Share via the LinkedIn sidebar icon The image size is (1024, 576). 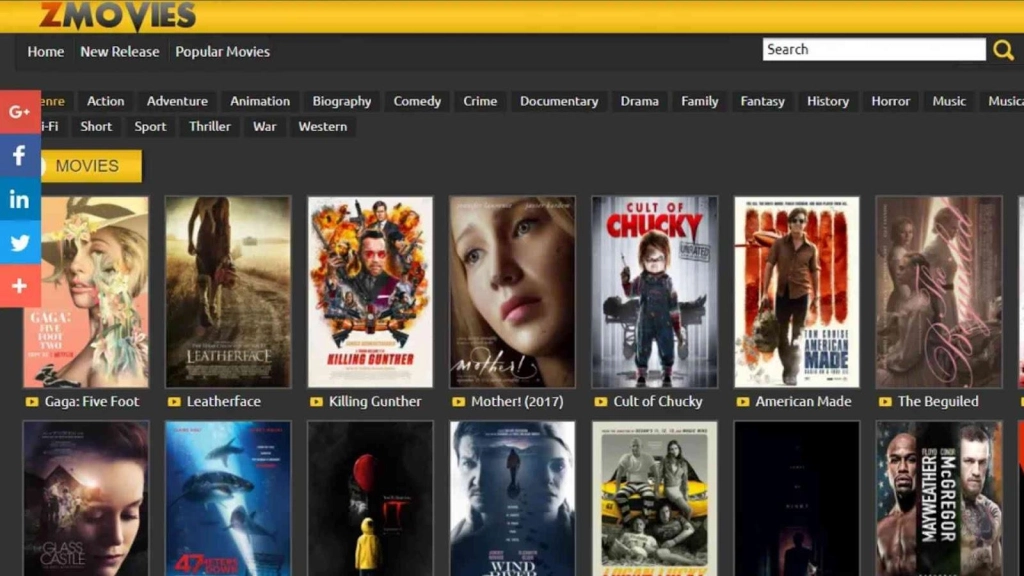tap(20, 199)
